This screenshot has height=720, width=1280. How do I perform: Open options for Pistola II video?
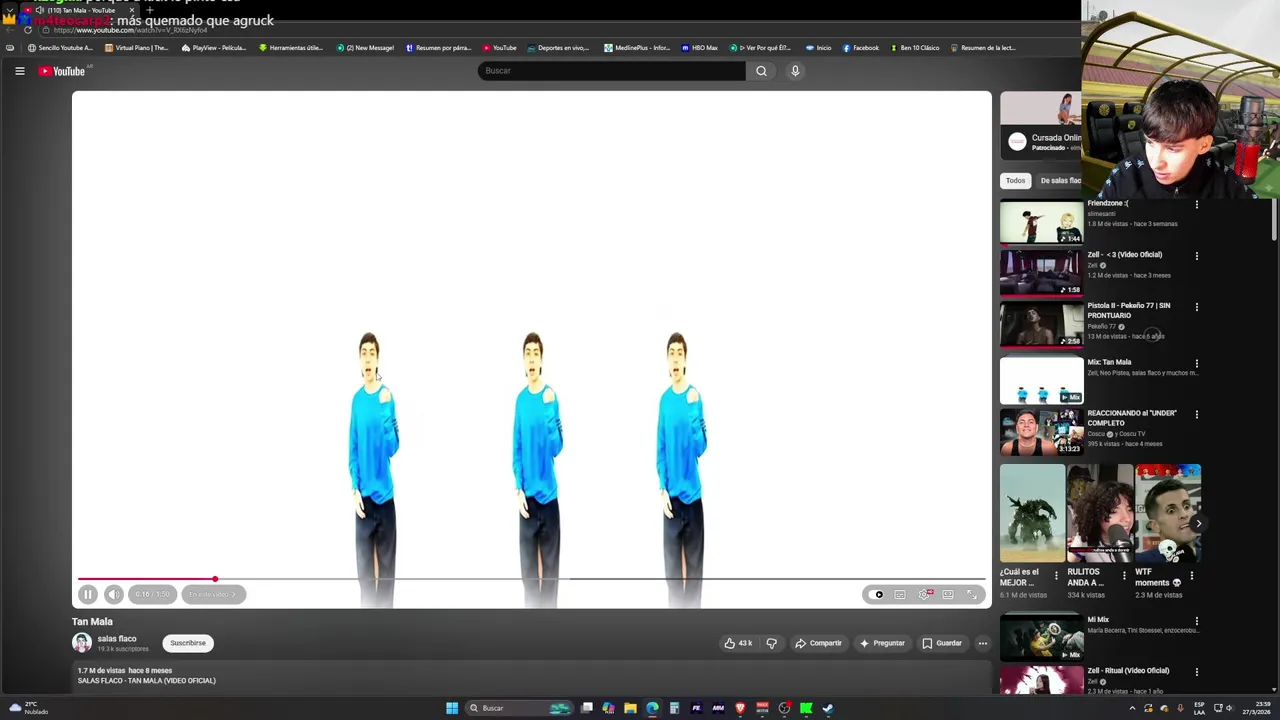(1196, 307)
